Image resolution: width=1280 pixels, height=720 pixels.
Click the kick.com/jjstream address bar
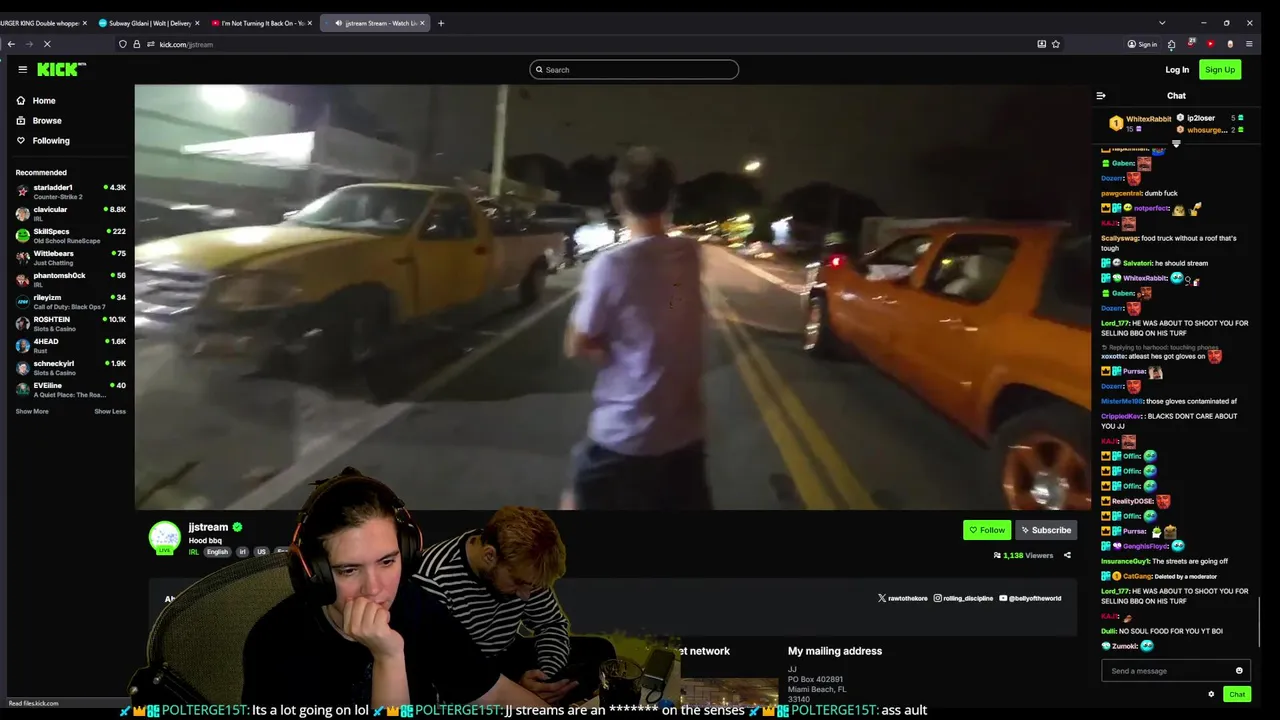coord(580,44)
